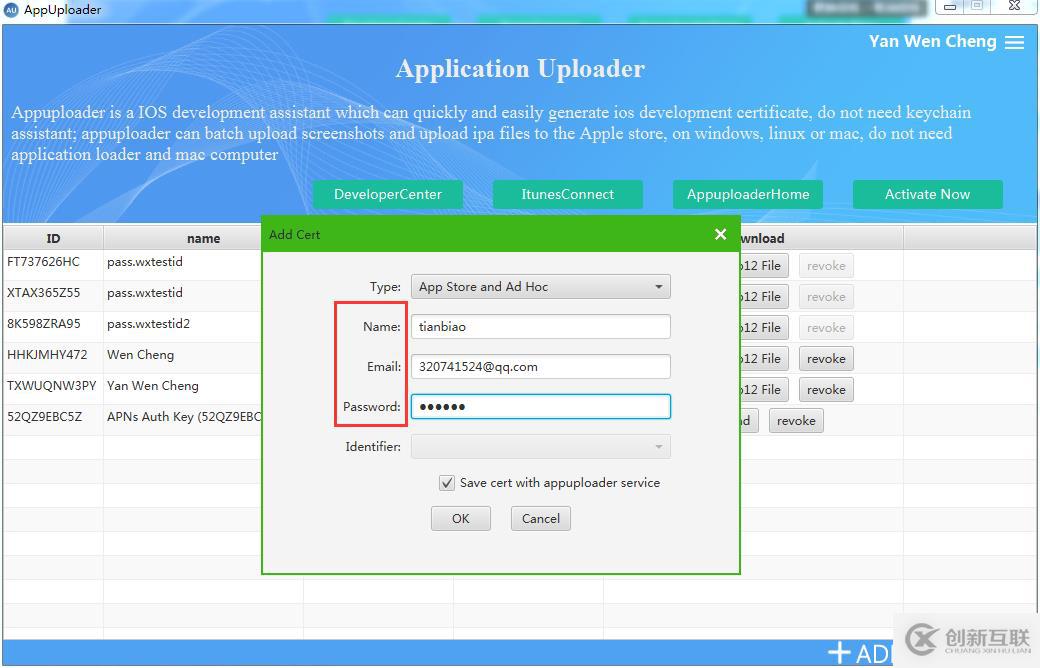Click name cell pass.wxtestid2
The image size is (1040, 668).
pyautogui.click(x=149, y=324)
